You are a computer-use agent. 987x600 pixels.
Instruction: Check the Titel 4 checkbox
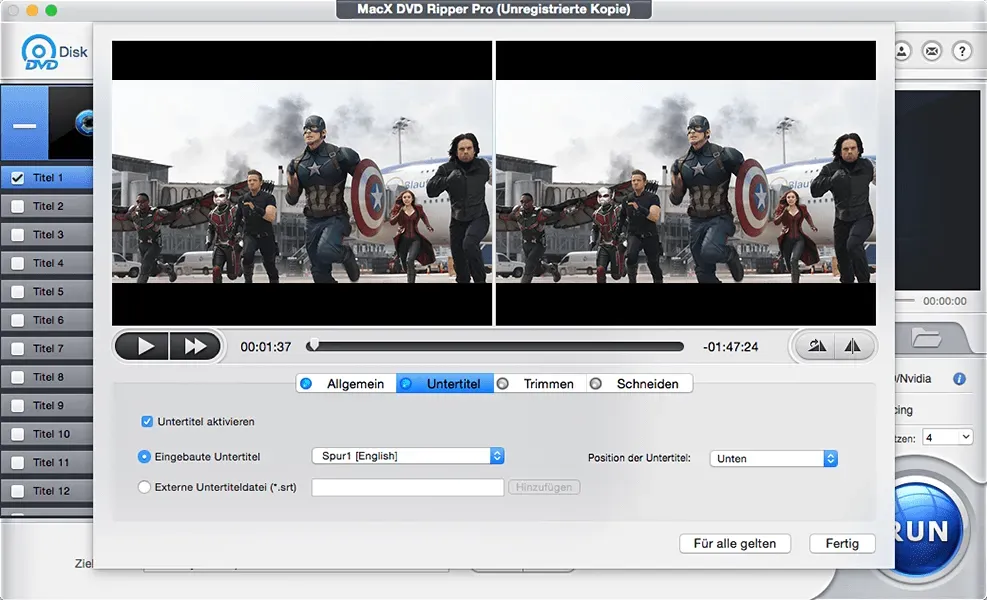pos(18,263)
